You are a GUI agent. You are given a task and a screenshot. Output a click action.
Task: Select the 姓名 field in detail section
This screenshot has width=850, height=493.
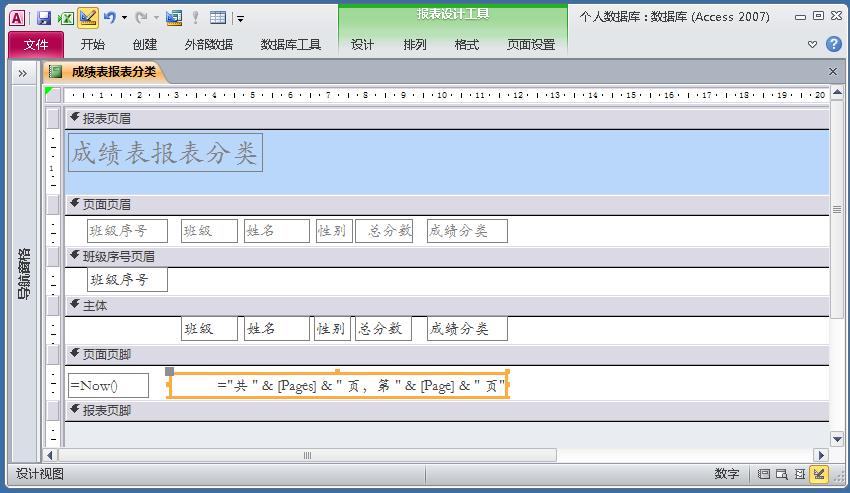[276, 329]
